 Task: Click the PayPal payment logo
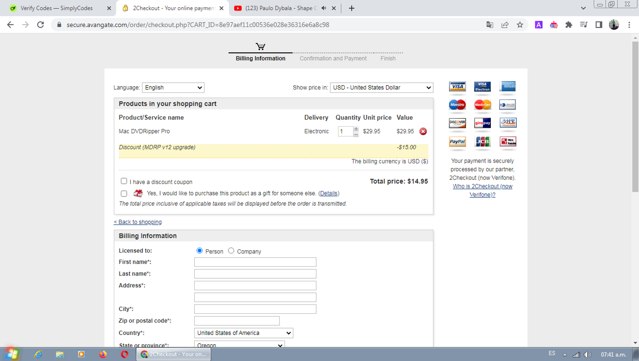pyautogui.click(x=457, y=141)
